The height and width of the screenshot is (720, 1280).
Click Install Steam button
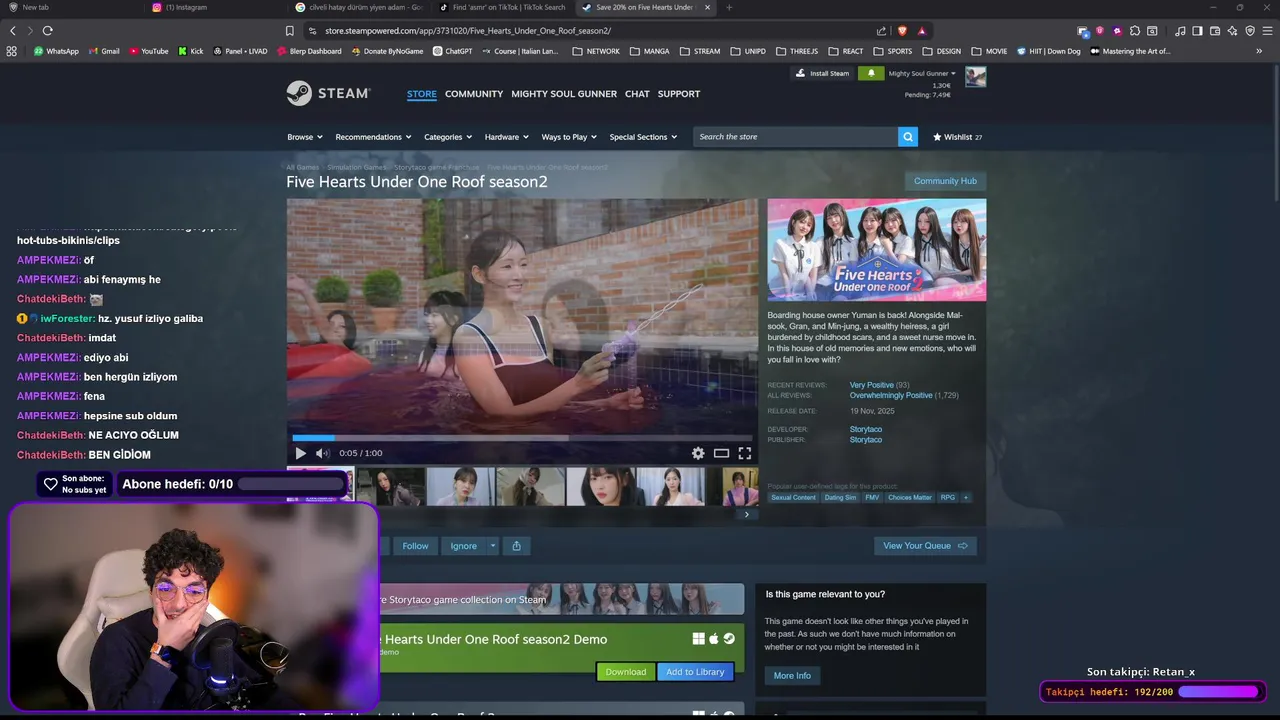click(822, 73)
